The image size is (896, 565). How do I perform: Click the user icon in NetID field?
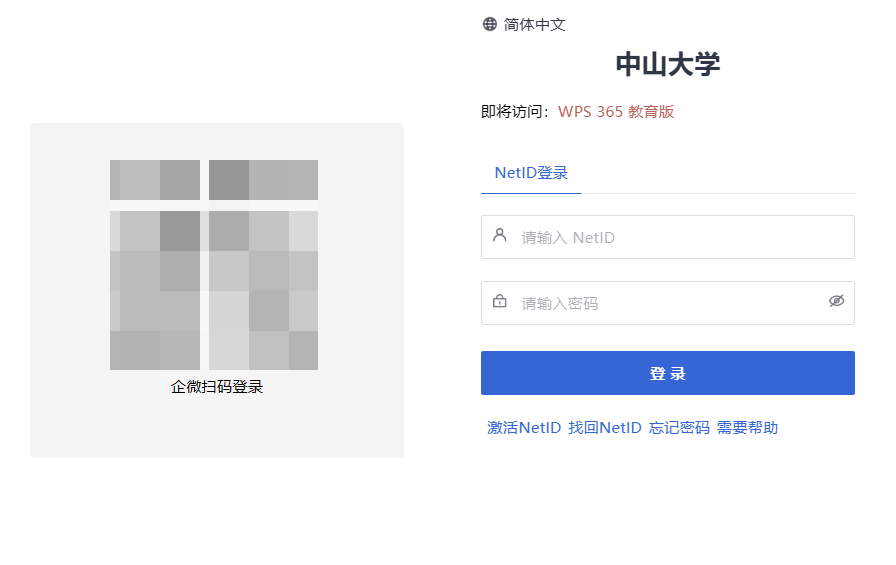click(499, 235)
